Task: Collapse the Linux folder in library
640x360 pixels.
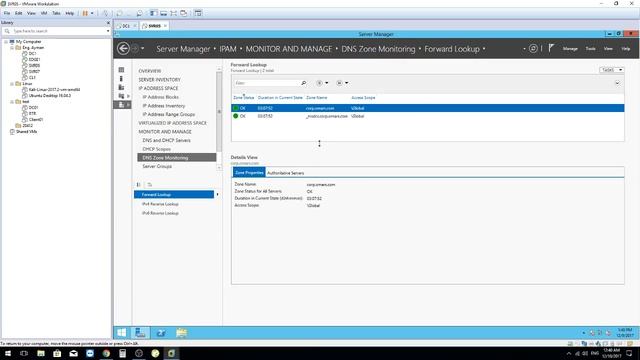Action: [12, 84]
